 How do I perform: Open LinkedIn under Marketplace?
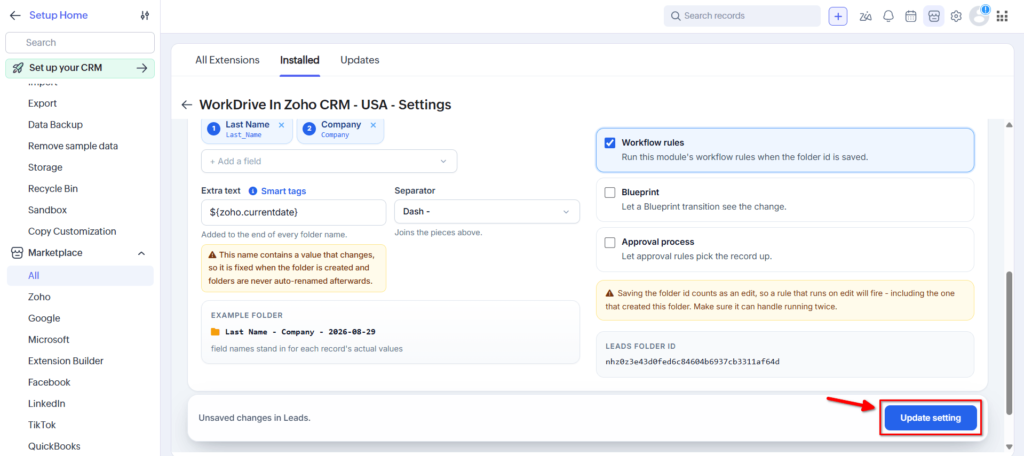[46, 403]
